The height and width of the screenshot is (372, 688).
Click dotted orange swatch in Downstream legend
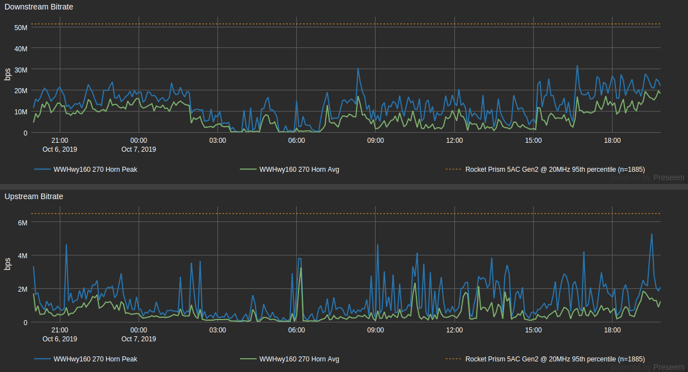454,169
